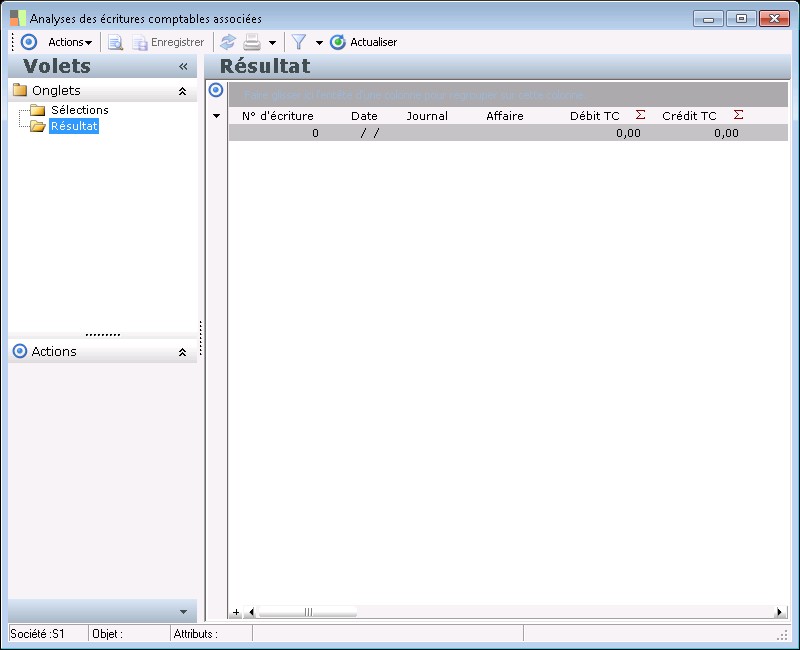The height and width of the screenshot is (650, 800).
Task: Collapse the Volets side panel
Action: pos(183,66)
